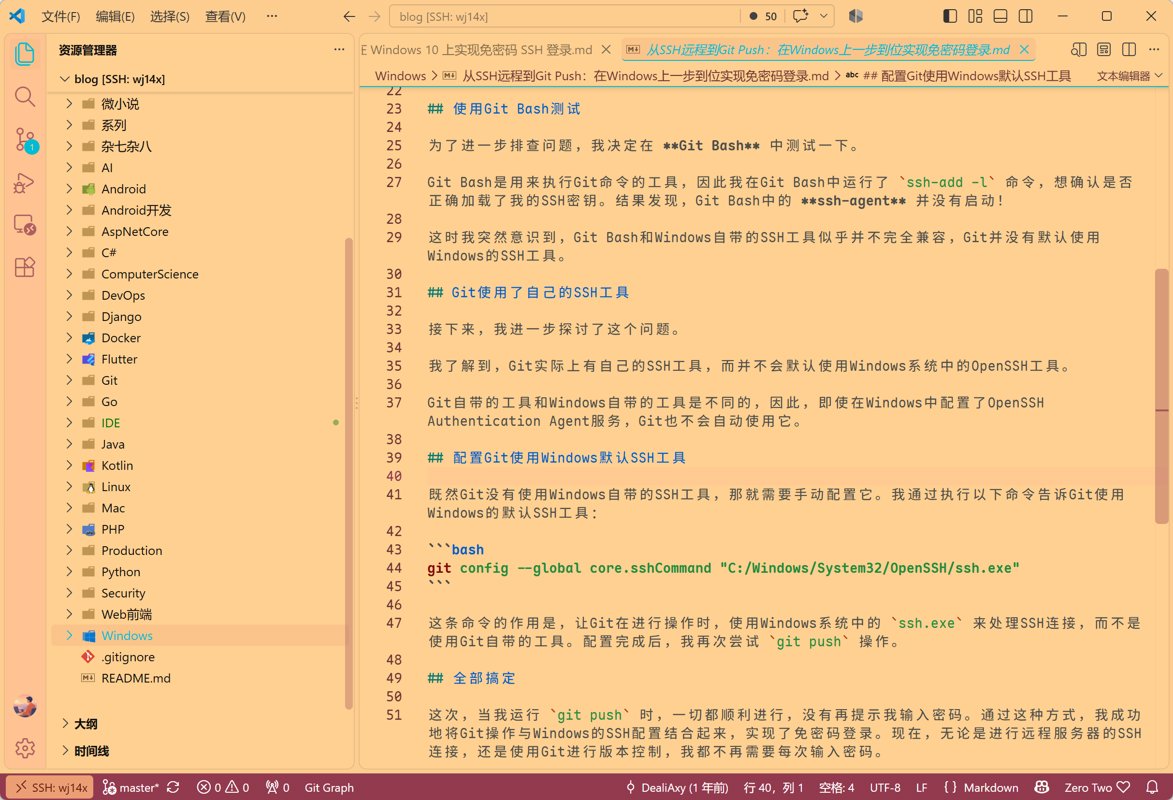Open the chat dropdown arrow in title bar
The height and width of the screenshot is (800, 1173).
[x=824, y=16]
